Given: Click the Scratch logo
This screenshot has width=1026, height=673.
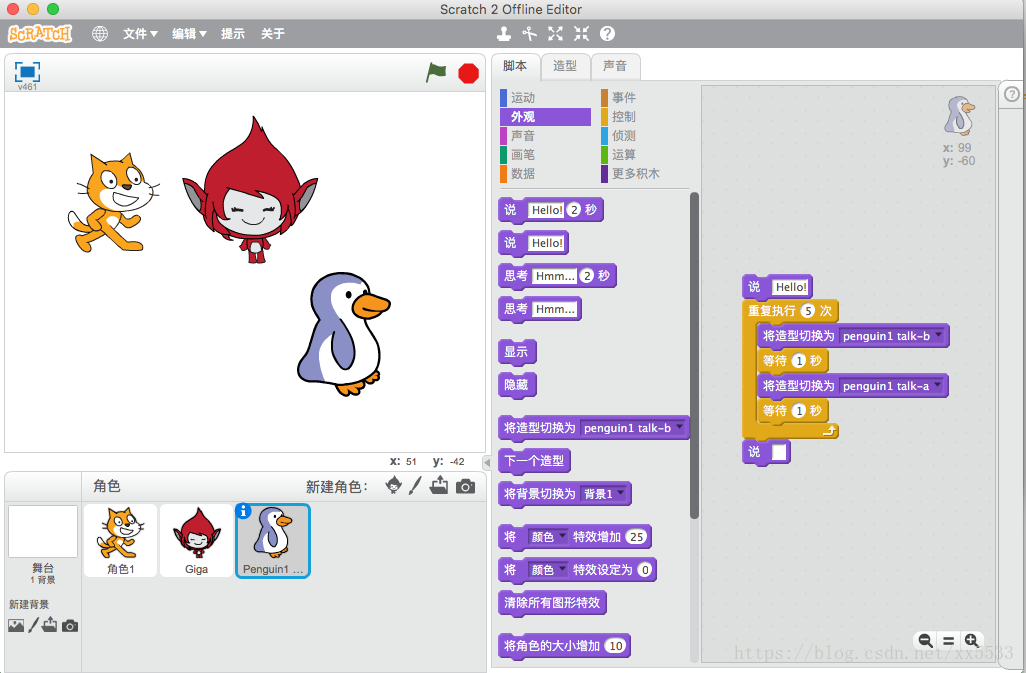Looking at the screenshot, I should 40,33.
